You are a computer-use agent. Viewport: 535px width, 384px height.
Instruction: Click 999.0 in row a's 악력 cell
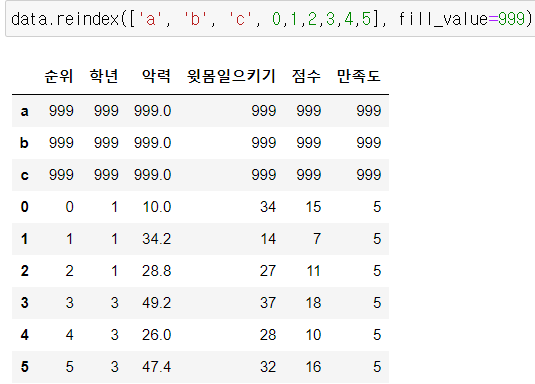152,111
